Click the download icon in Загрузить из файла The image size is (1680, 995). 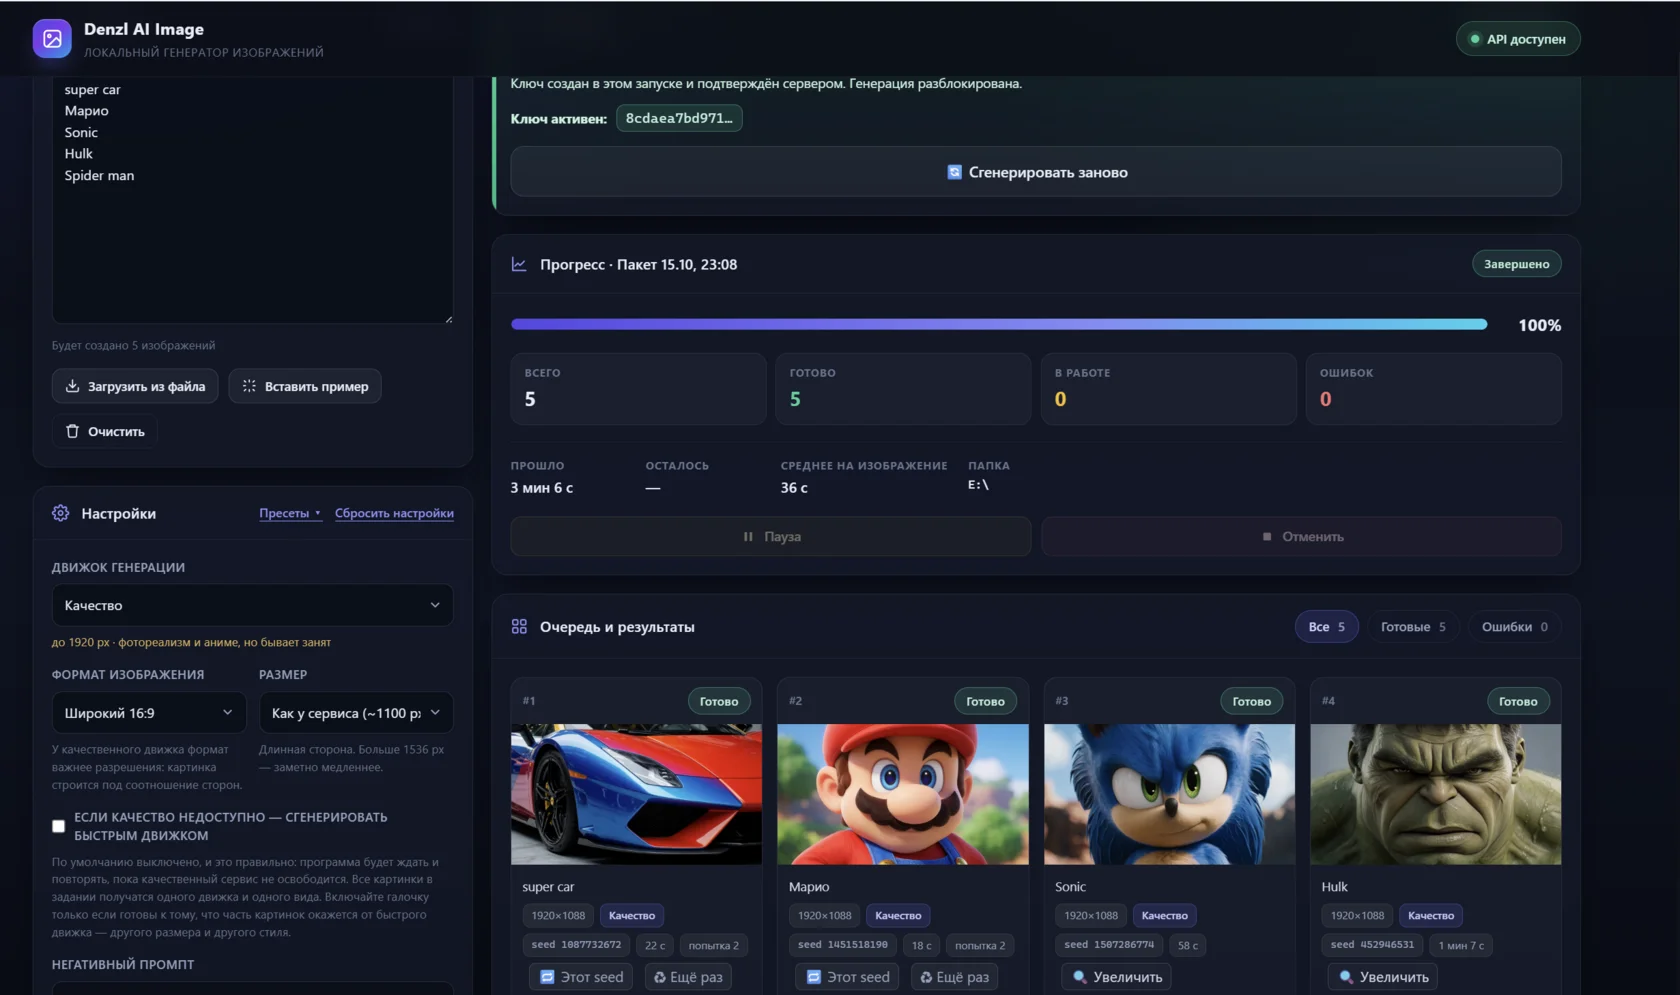(x=72, y=386)
